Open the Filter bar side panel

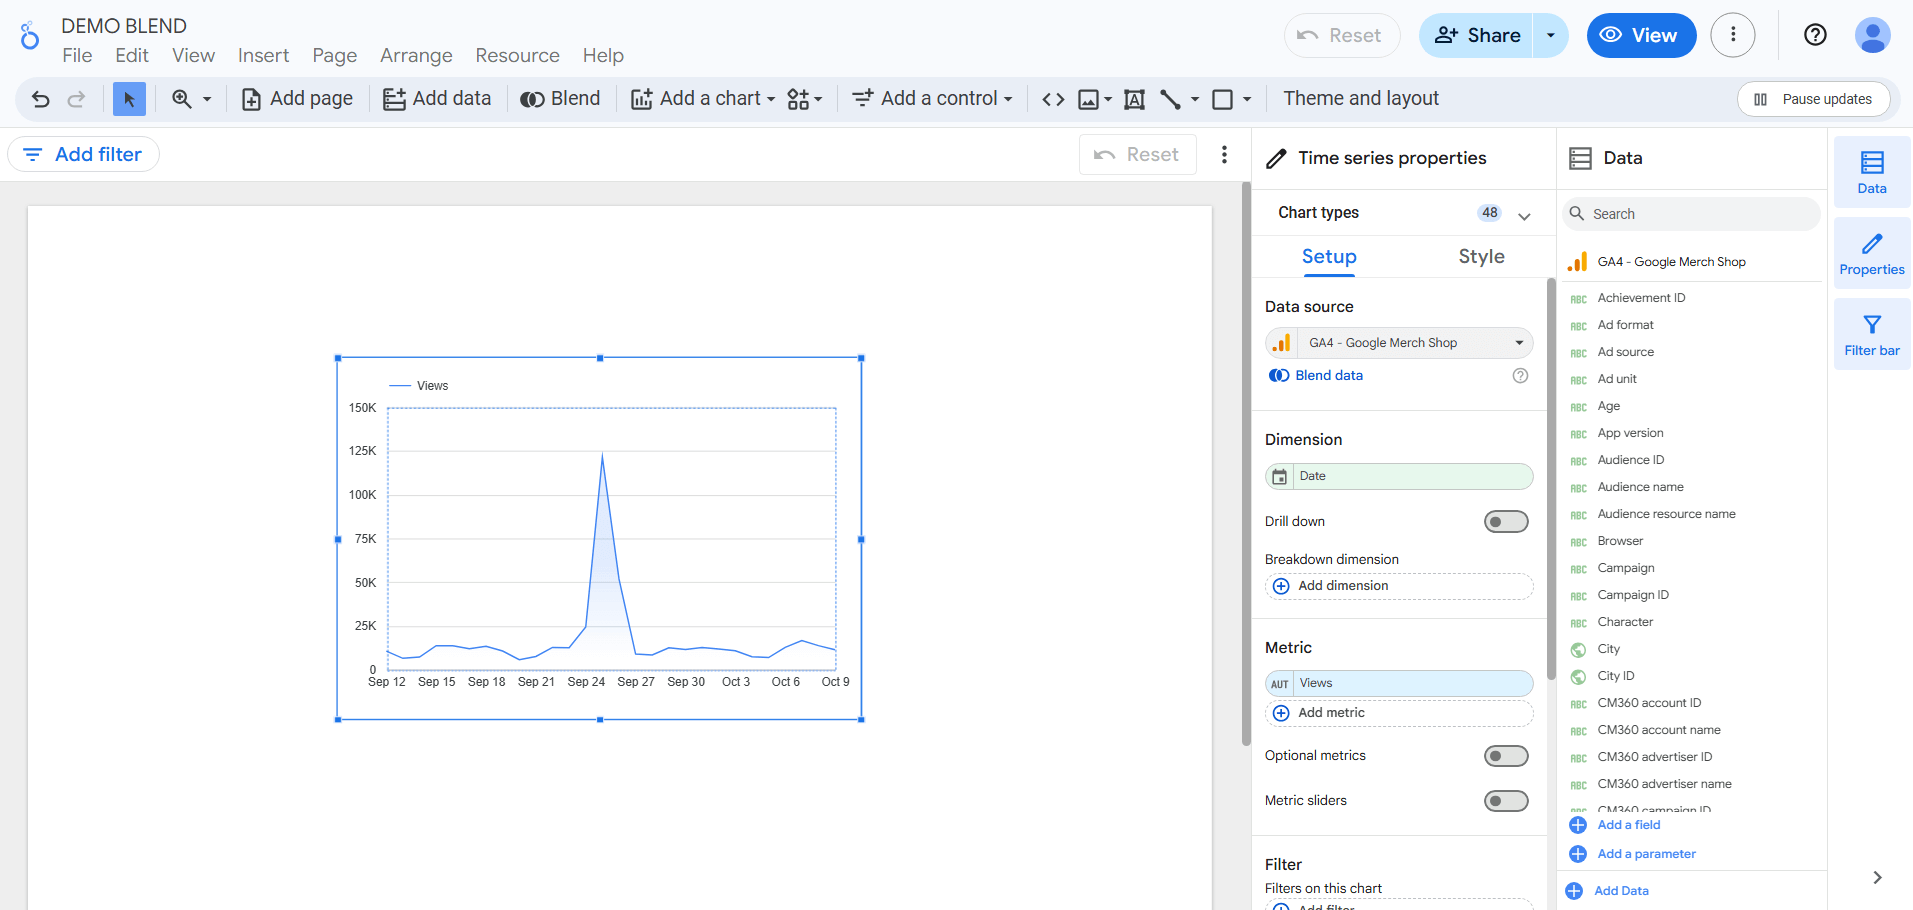tap(1871, 335)
